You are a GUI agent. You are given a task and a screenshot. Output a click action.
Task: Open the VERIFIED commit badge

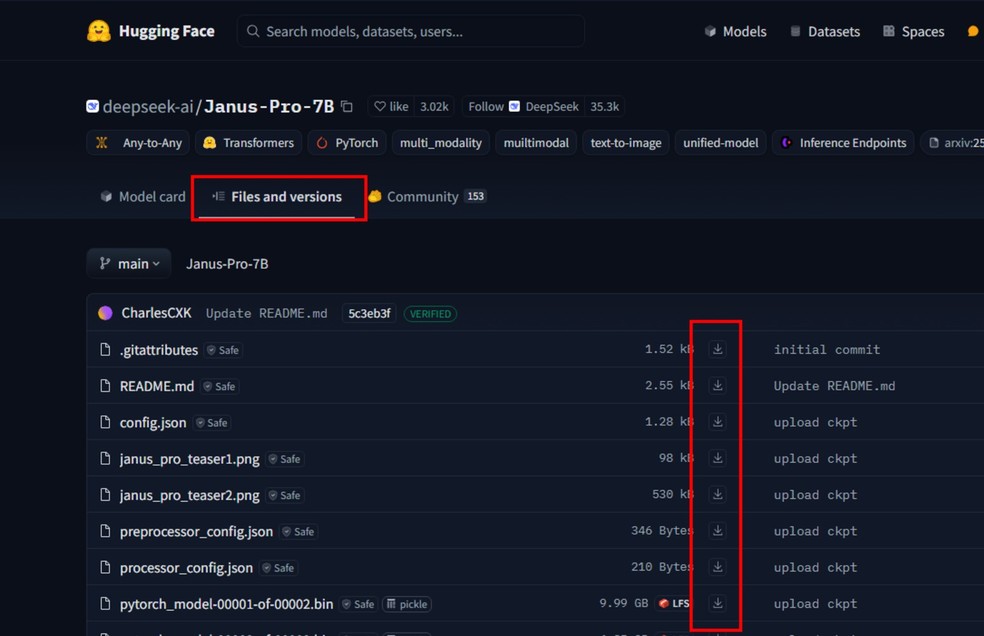430,313
